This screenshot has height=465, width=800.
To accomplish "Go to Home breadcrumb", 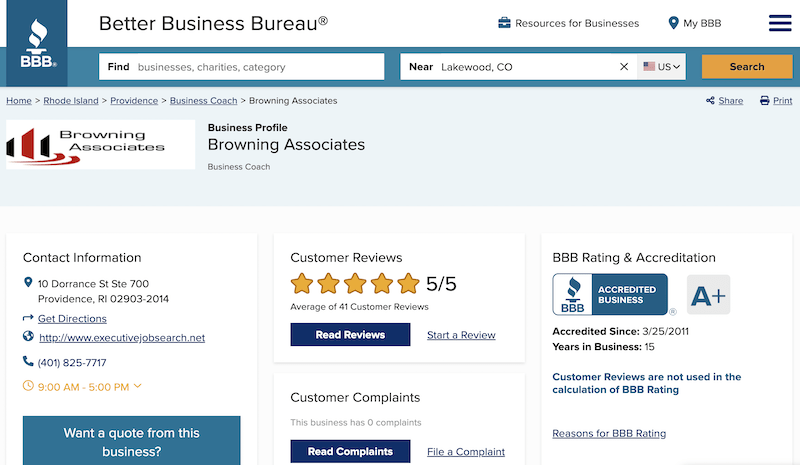I will 19,101.
